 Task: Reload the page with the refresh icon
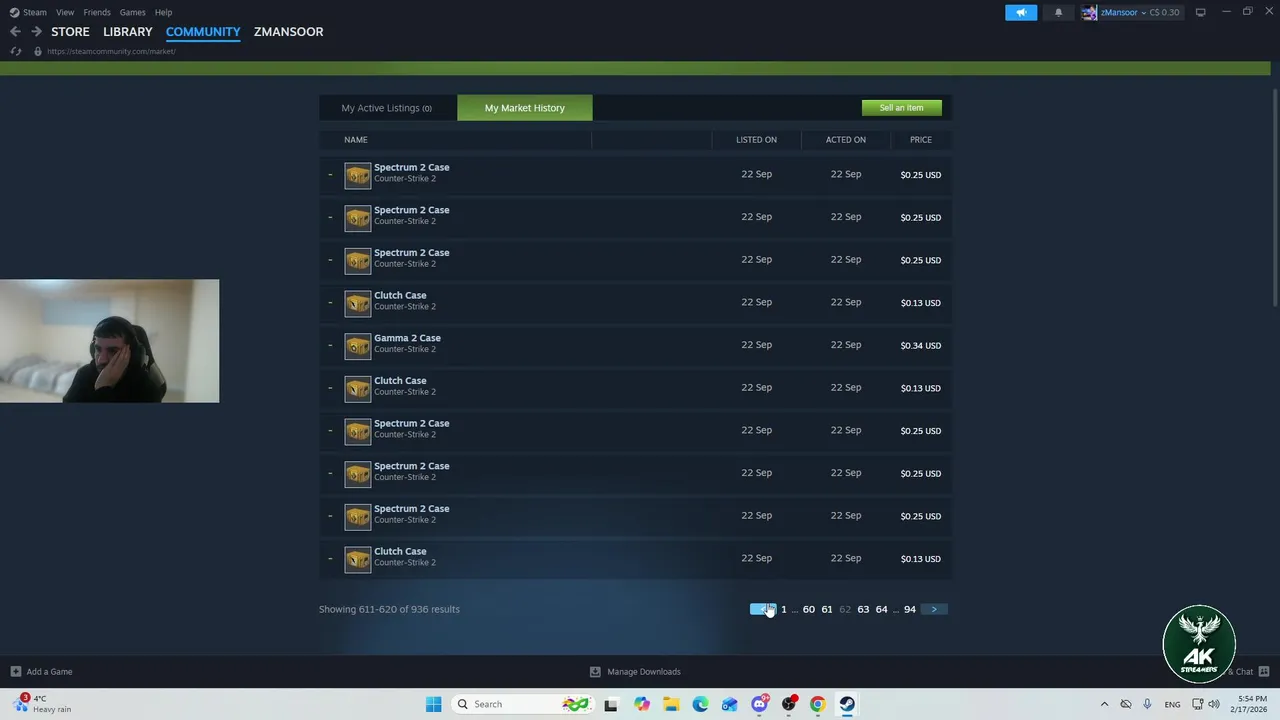coord(16,51)
